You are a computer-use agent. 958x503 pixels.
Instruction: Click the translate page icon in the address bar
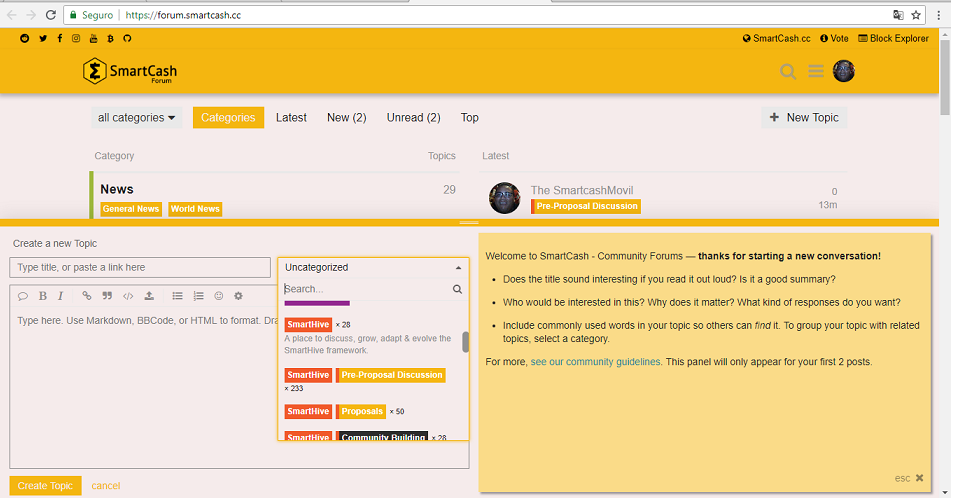898,15
